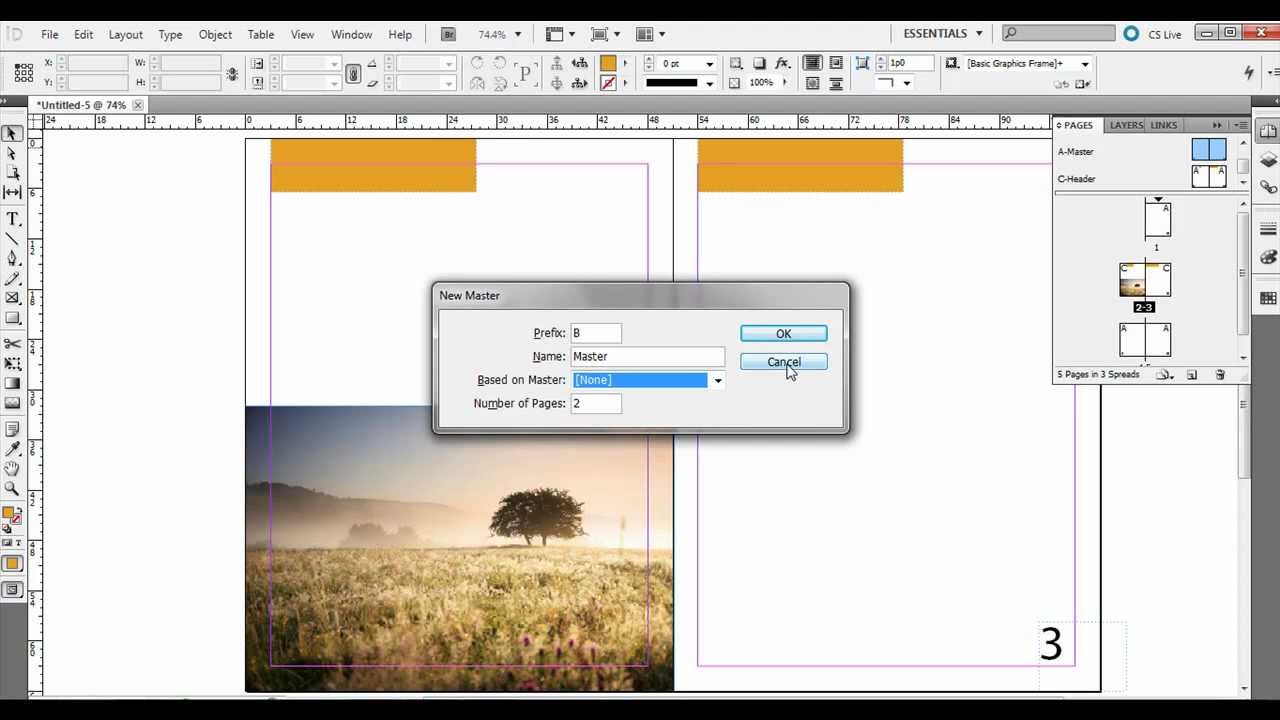Select the Pen tool
The image size is (1280, 720).
point(13,259)
